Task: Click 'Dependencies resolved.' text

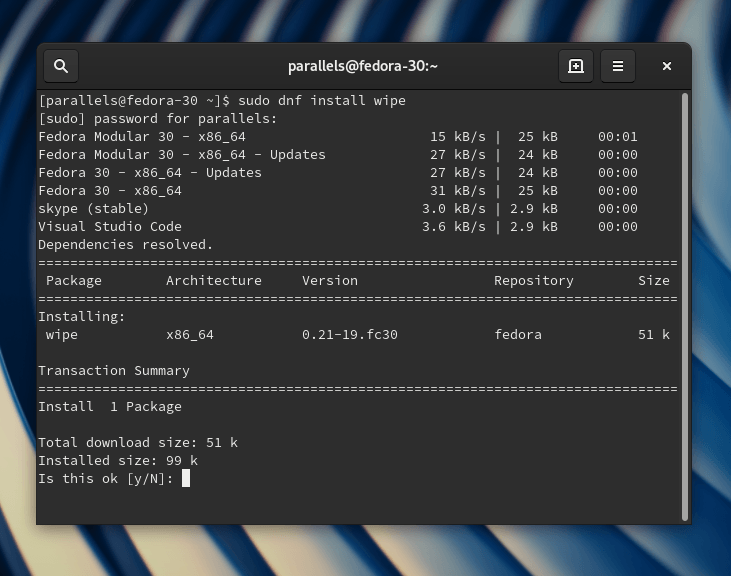Action: click(125, 245)
